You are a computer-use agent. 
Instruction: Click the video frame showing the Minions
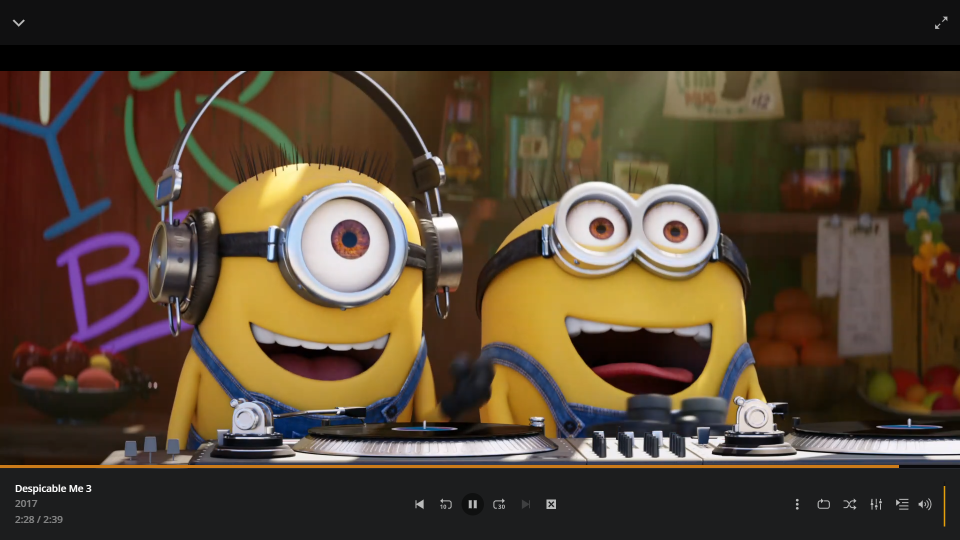[x=480, y=268]
